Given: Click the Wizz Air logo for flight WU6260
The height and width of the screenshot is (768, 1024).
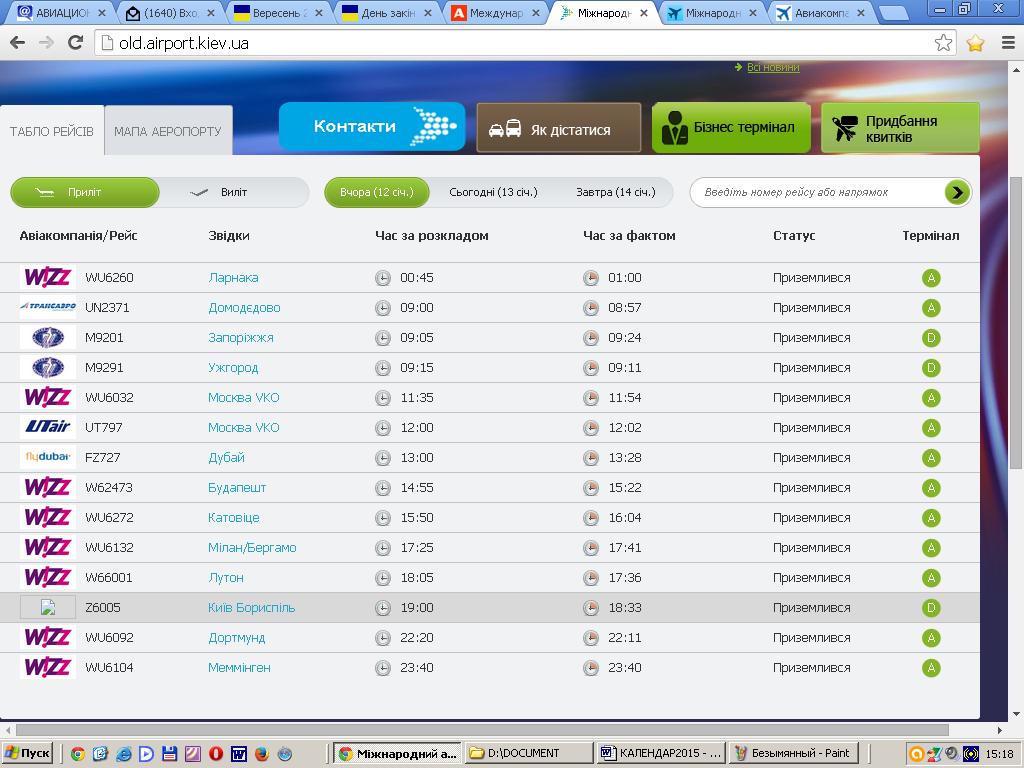Looking at the screenshot, I should click(x=47, y=277).
